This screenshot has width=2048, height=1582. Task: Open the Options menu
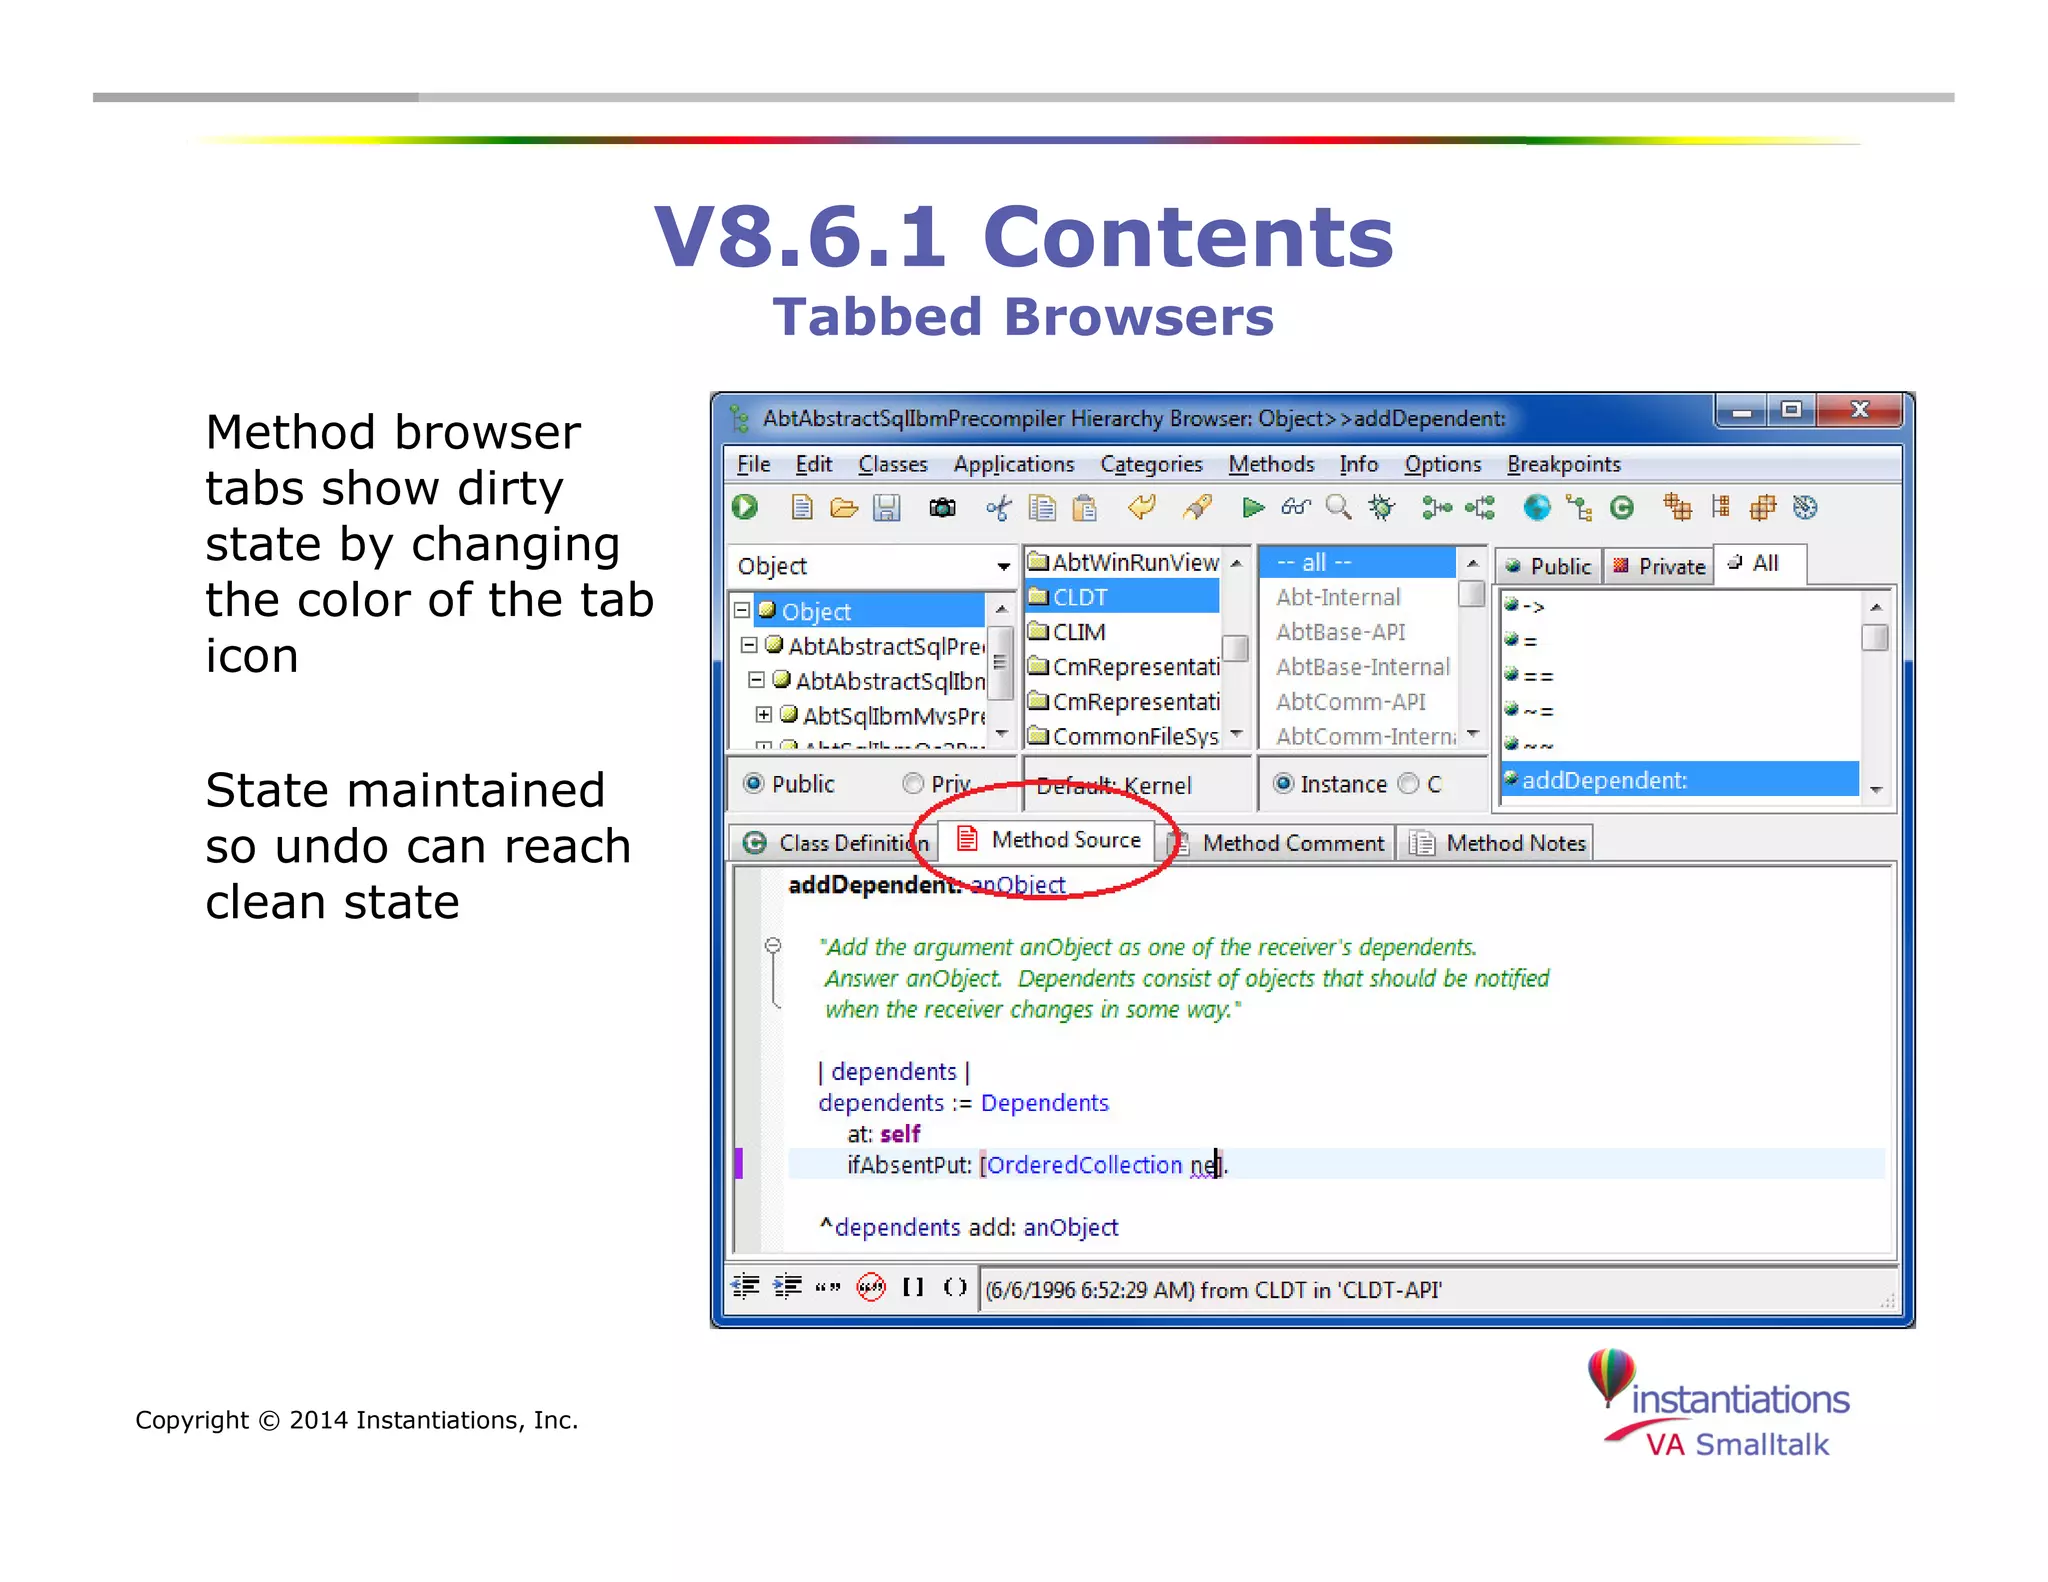(1442, 464)
